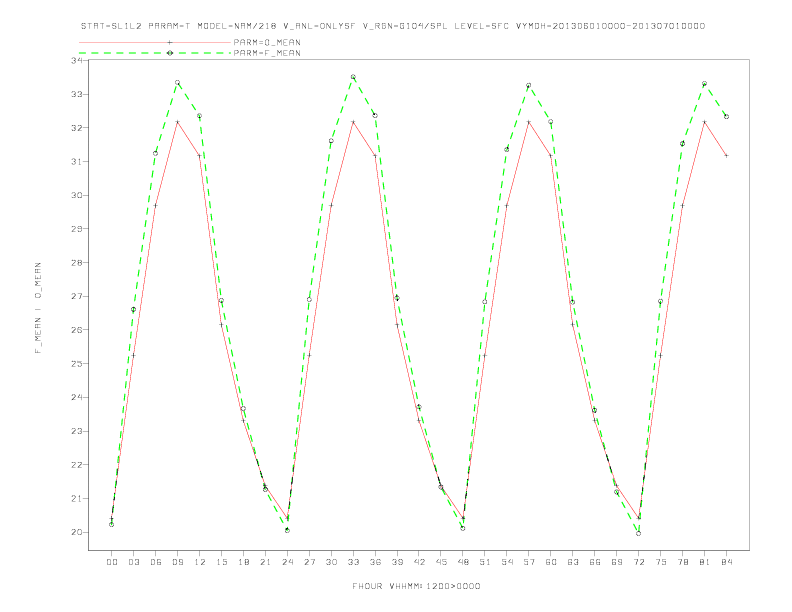Click x-axis forecast hour label 45
The height and width of the screenshot is (612, 792).
coord(441,562)
